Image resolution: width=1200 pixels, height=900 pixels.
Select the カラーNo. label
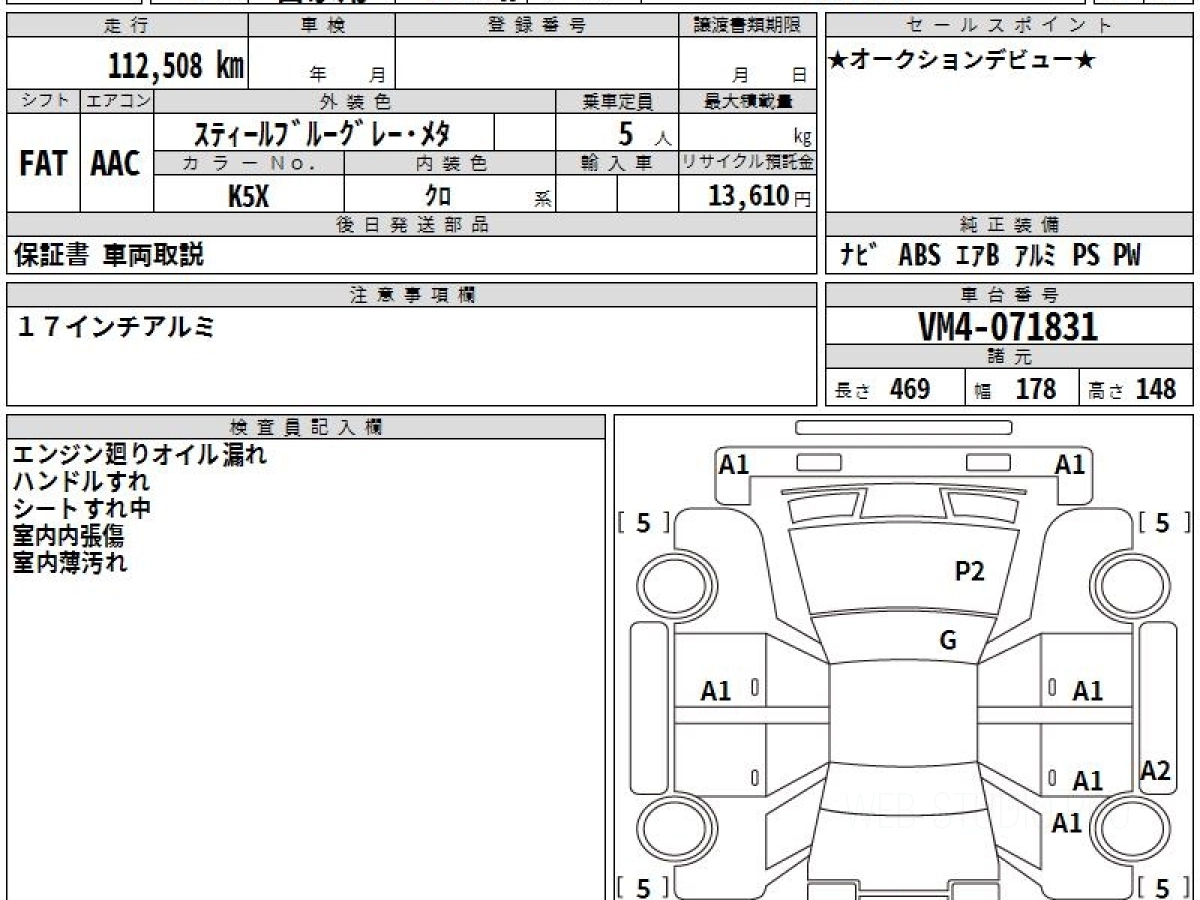pos(249,163)
